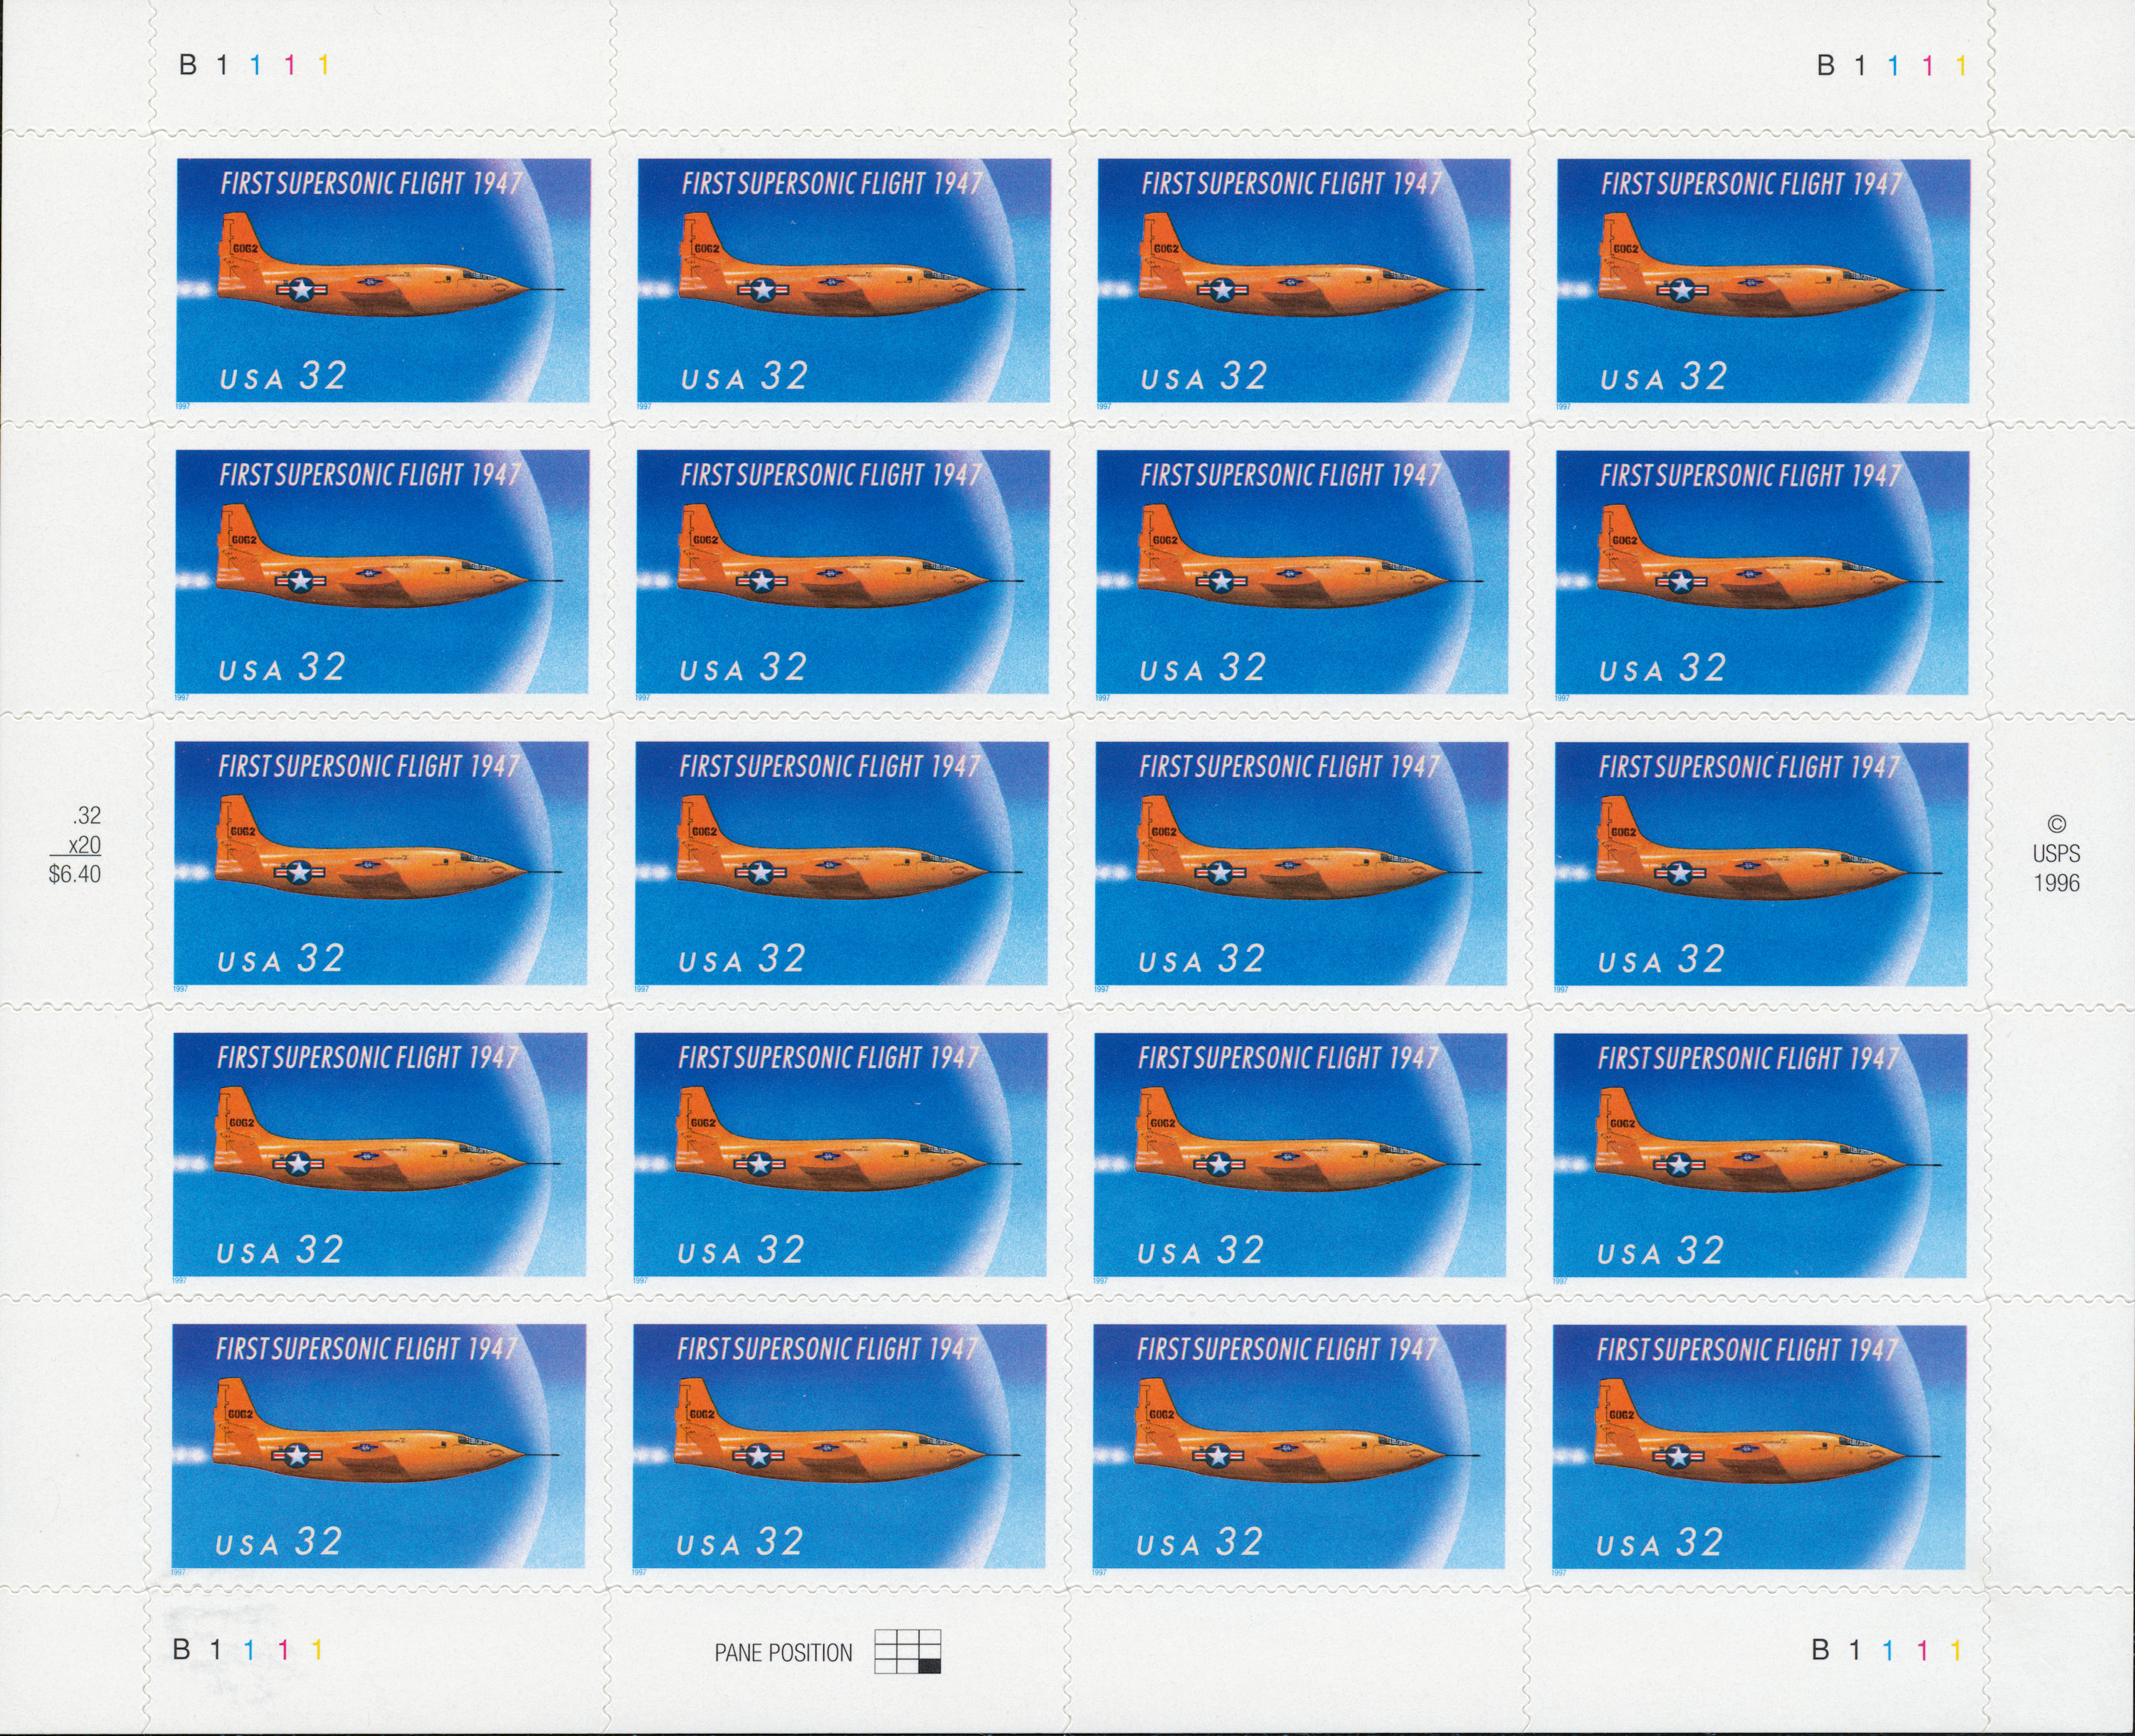
Task: Click the top-left B1111 plate number
Action: (x=254, y=66)
